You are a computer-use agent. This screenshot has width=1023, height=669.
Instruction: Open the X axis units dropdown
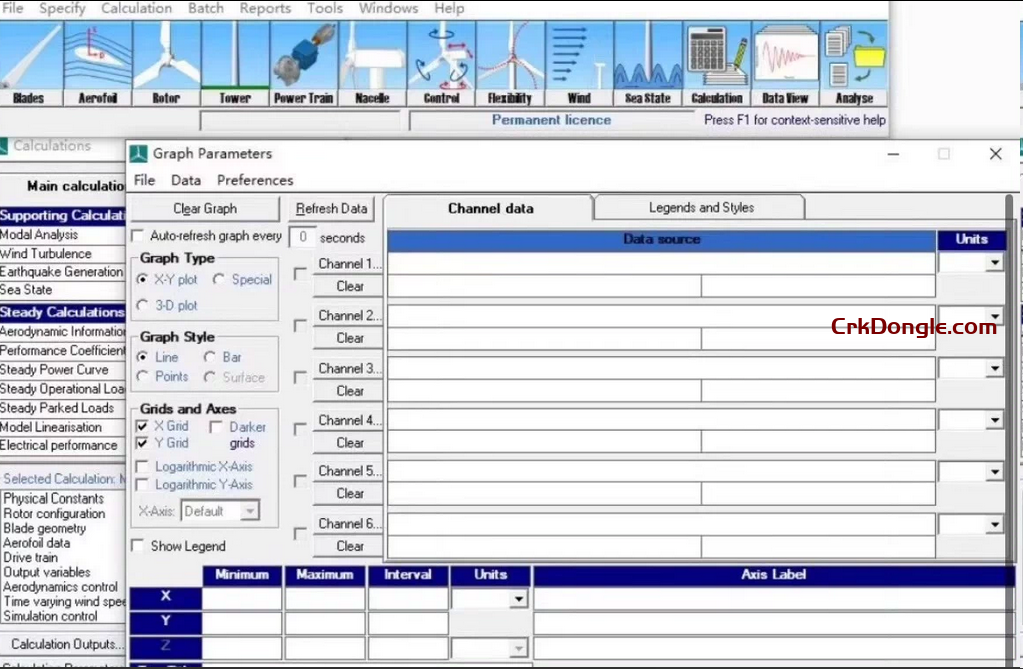point(518,600)
